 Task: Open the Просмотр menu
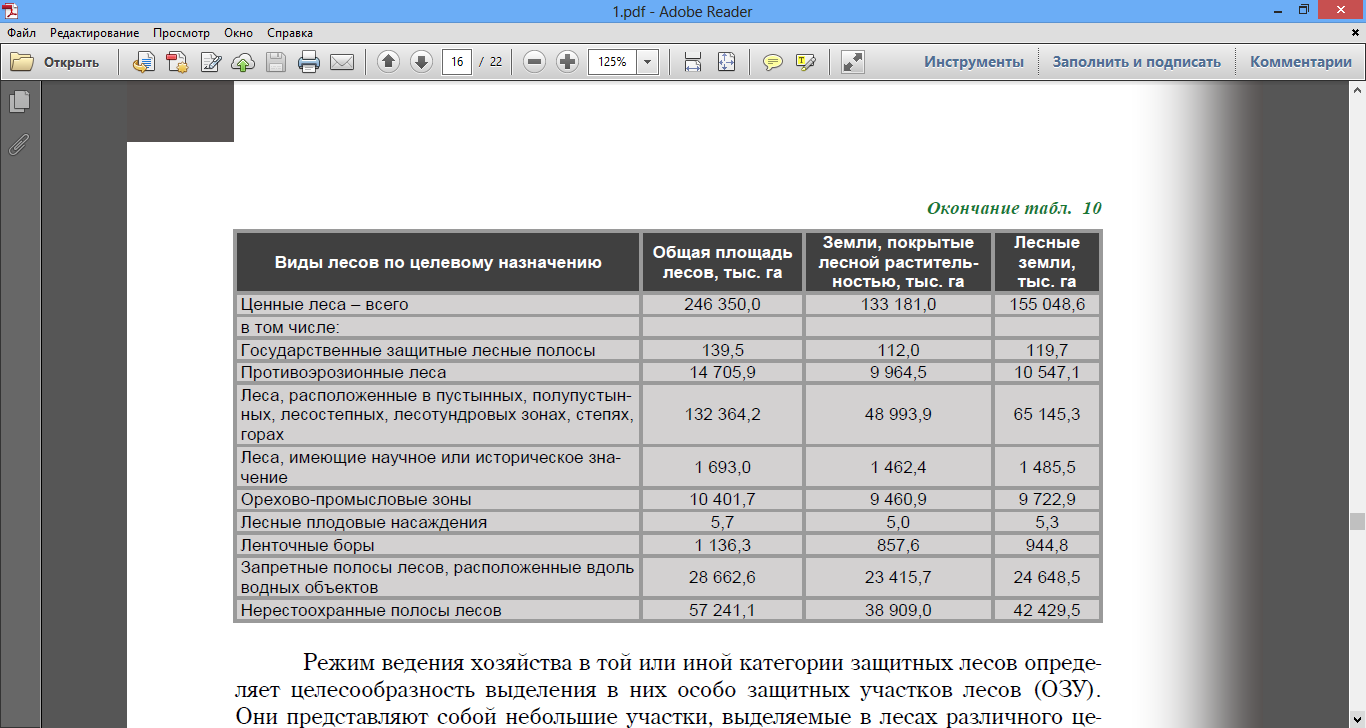(182, 33)
